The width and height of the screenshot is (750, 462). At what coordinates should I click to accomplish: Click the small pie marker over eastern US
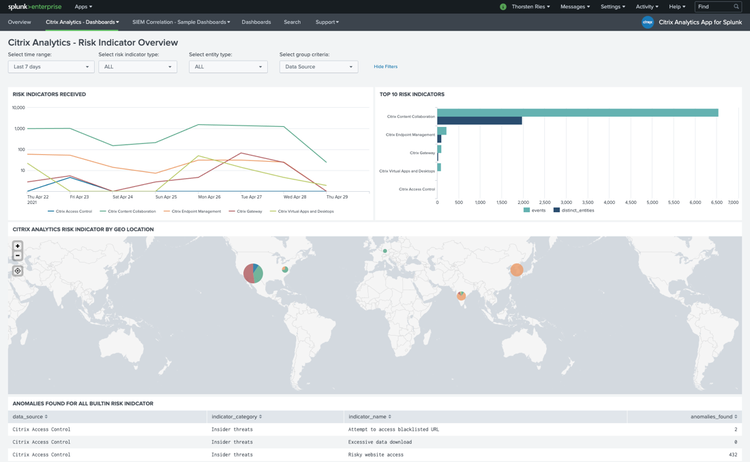(285, 270)
